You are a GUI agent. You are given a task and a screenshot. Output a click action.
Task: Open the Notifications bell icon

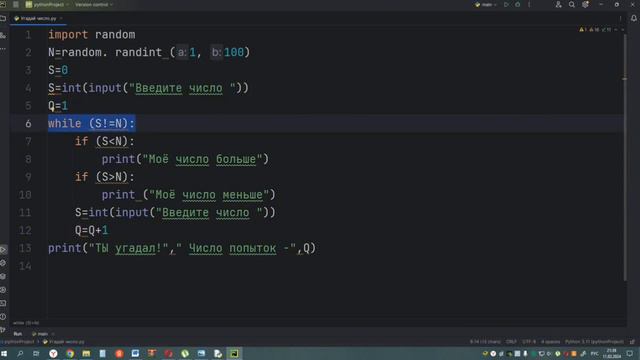634,18
